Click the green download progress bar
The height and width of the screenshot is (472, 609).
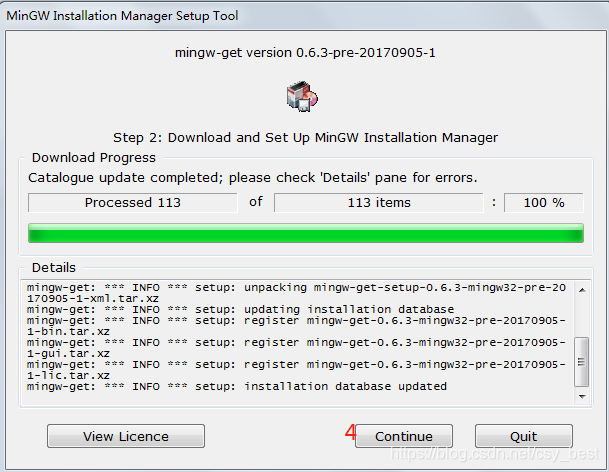(306, 233)
